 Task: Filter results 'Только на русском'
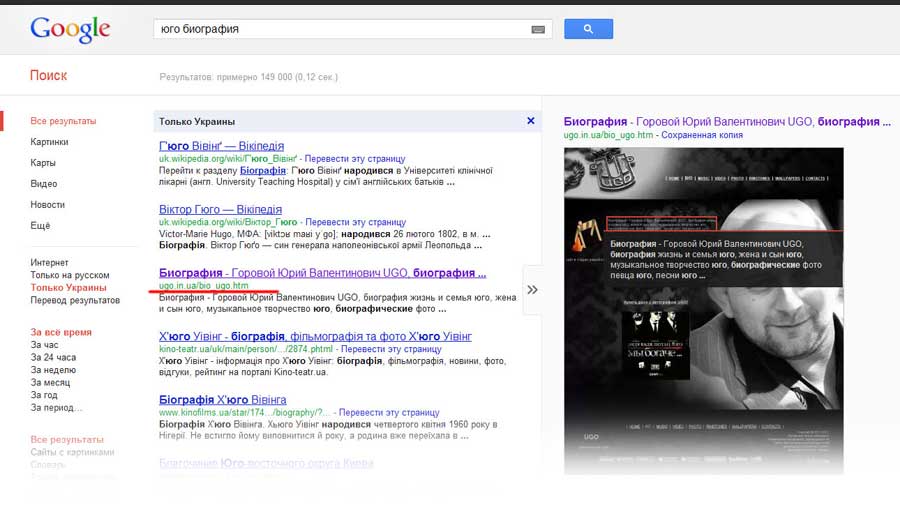[x=70, y=275]
